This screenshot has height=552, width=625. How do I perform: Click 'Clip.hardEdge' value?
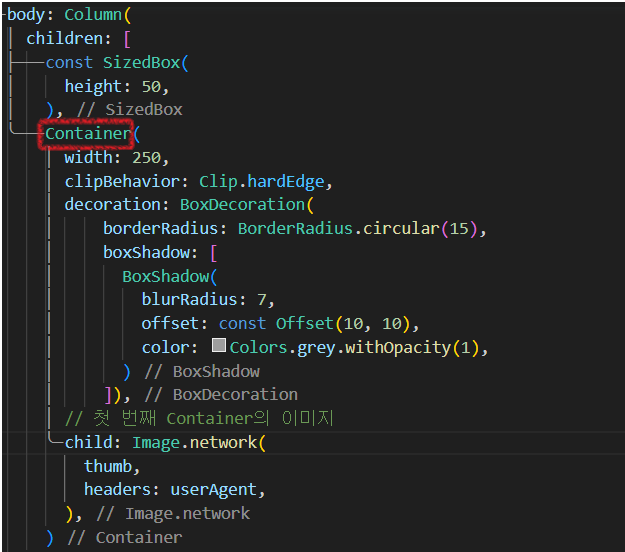(261, 182)
